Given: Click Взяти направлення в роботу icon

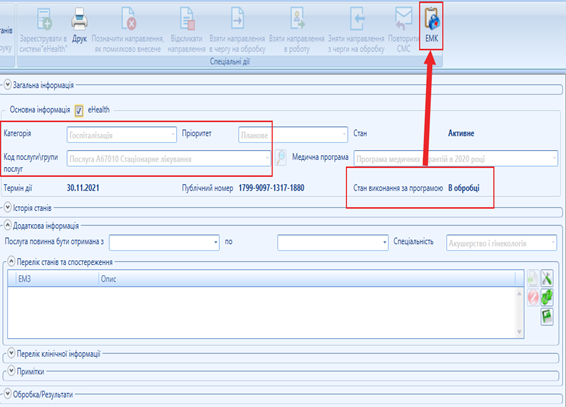Looking at the screenshot, I should [x=297, y=19].
